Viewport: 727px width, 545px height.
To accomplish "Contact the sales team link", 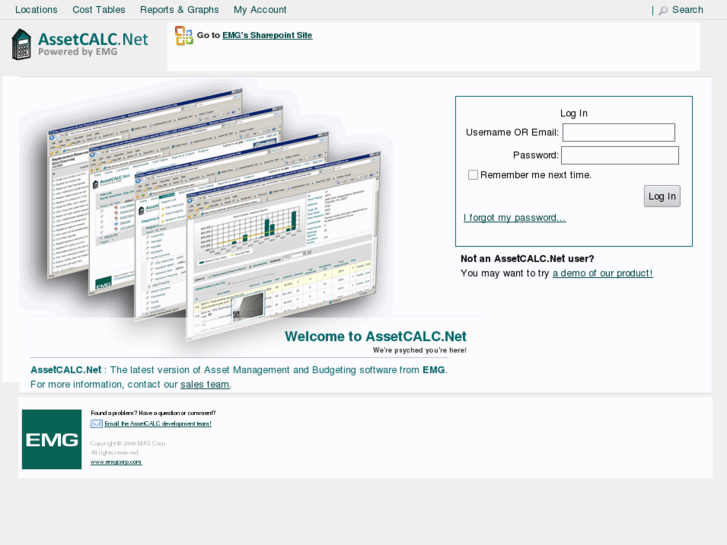I will 204,385.
